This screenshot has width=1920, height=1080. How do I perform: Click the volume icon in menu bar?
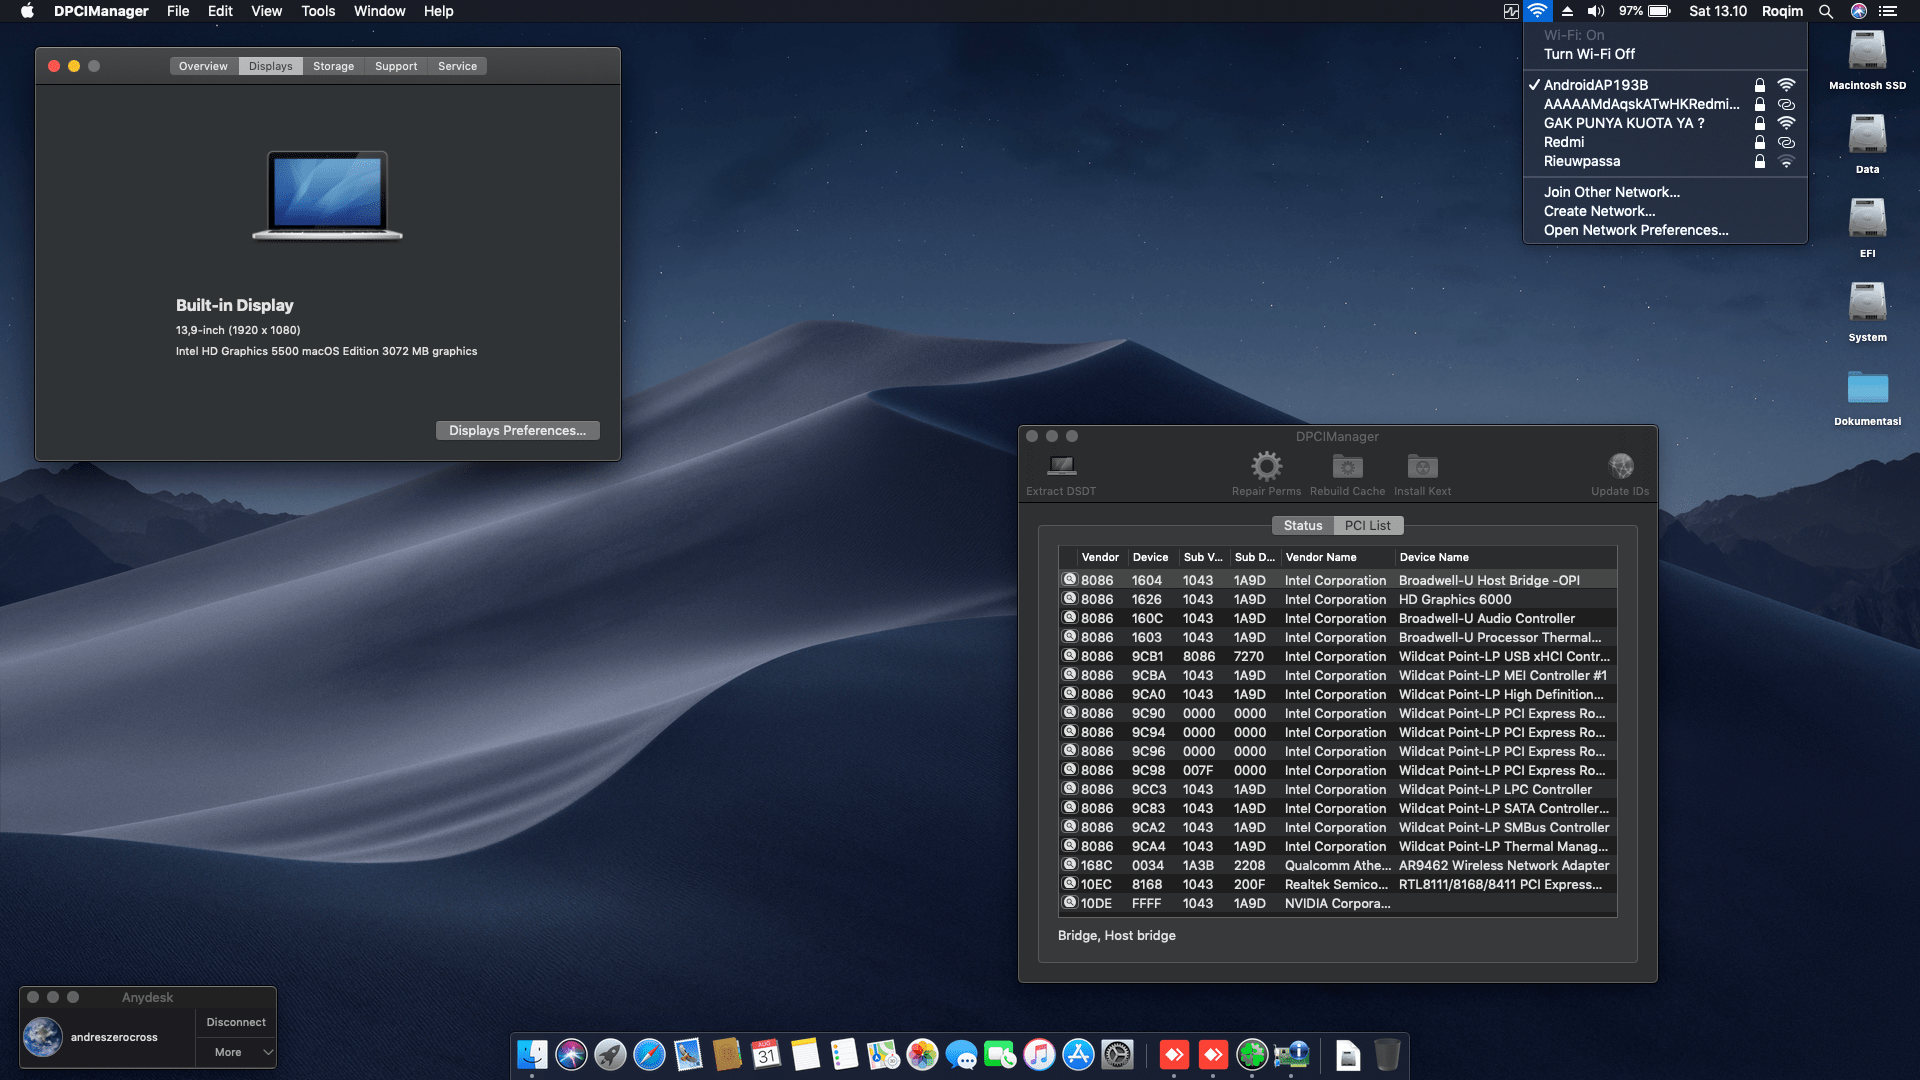point(1596,11)
